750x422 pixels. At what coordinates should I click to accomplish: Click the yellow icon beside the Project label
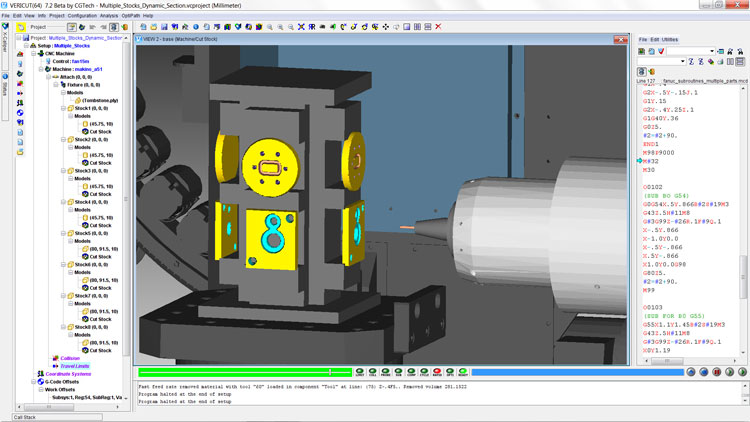[x=21, y=27]
